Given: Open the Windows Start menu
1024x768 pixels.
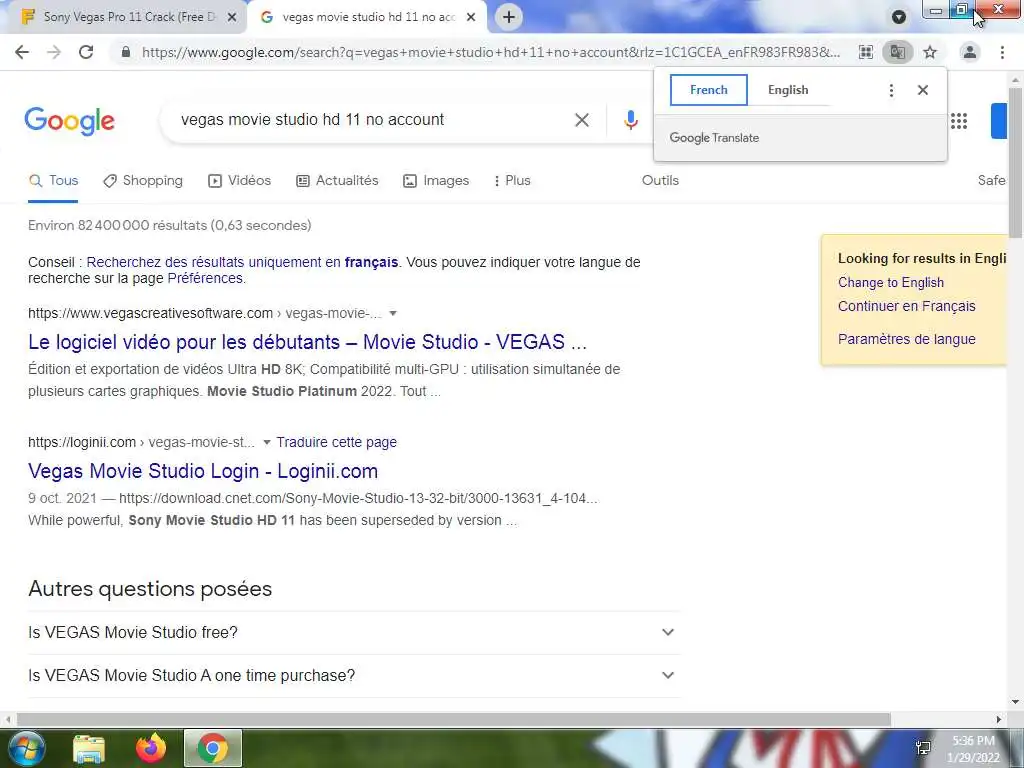Looking at the screenshot, I should coord(27,749).
